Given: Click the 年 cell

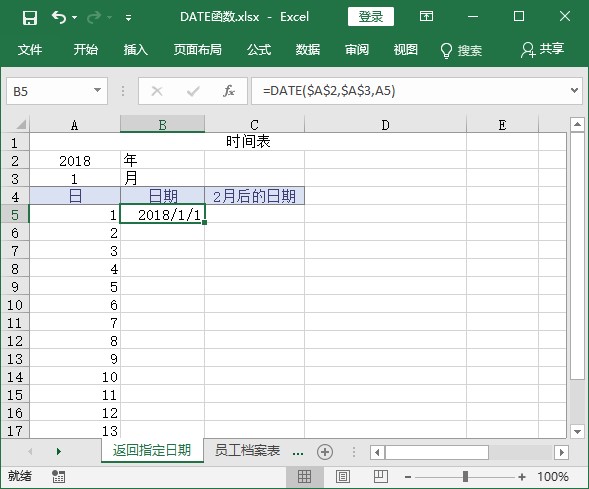Looking at the screenshot, I should point(162,160).
